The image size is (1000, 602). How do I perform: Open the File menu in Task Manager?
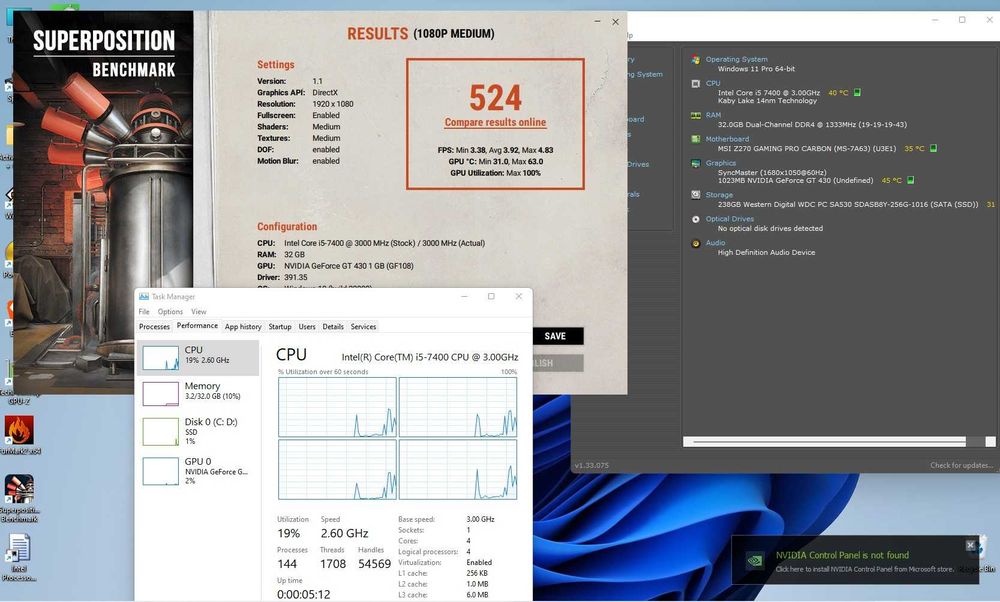(144, 312)
